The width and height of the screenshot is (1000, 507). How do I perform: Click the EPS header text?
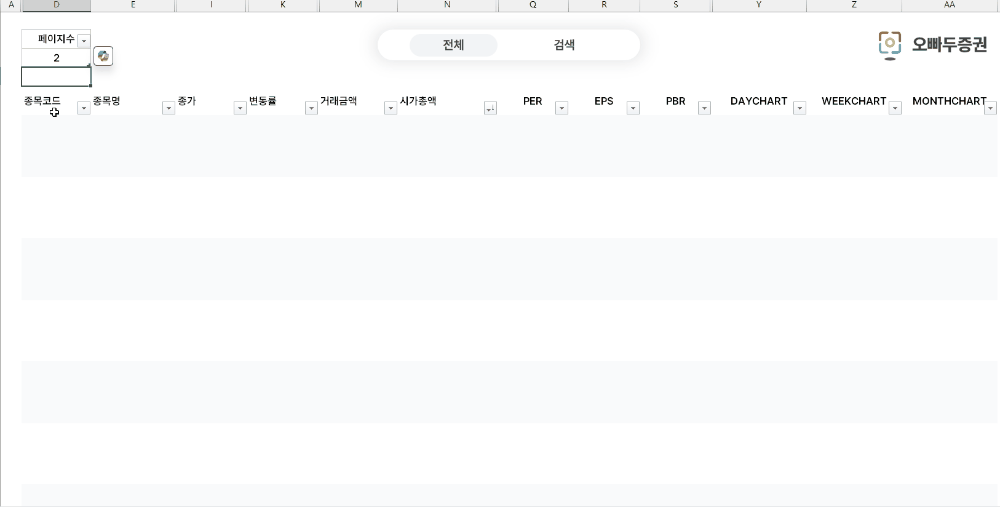point(604,101)
